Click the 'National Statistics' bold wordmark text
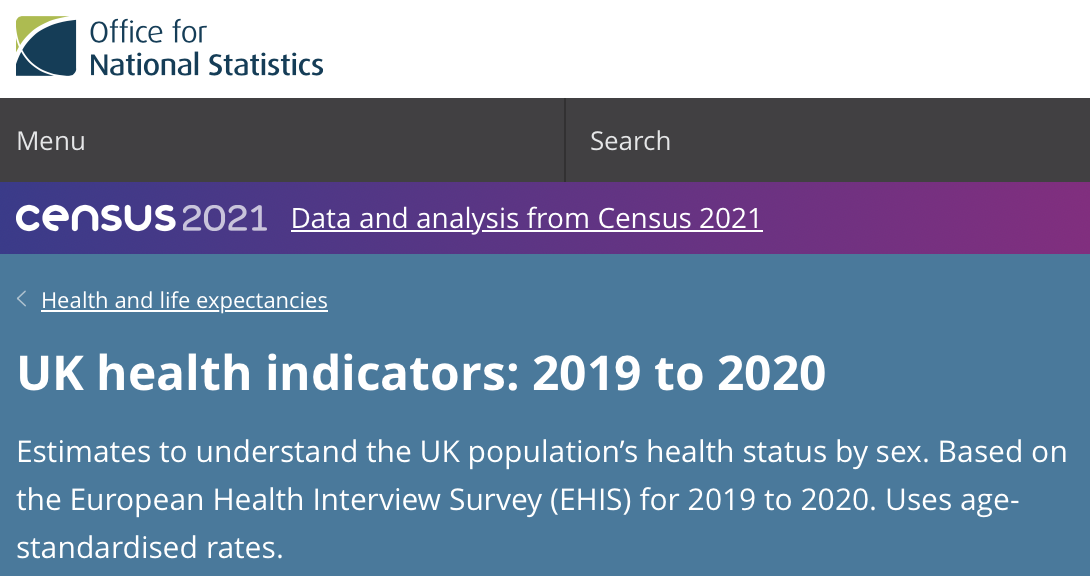Screen dimensions: 1090x576 tap(206, 65)
